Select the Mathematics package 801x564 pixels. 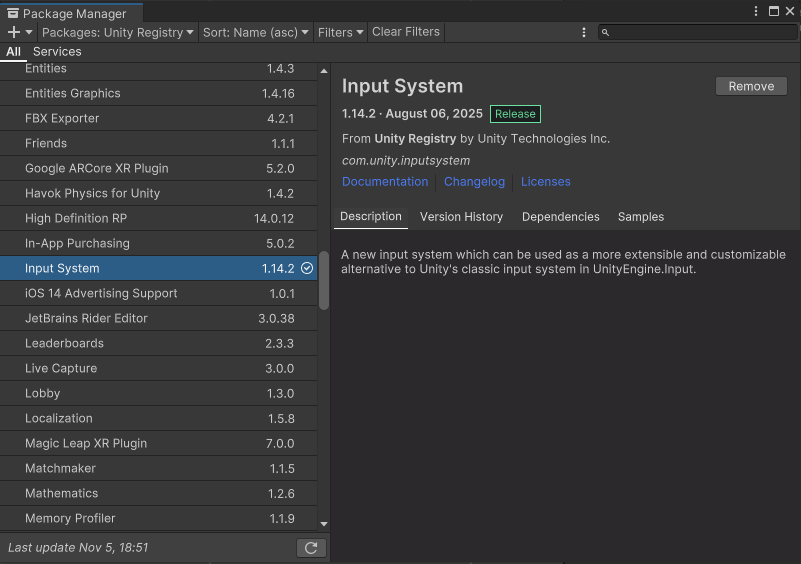point(158,494)
